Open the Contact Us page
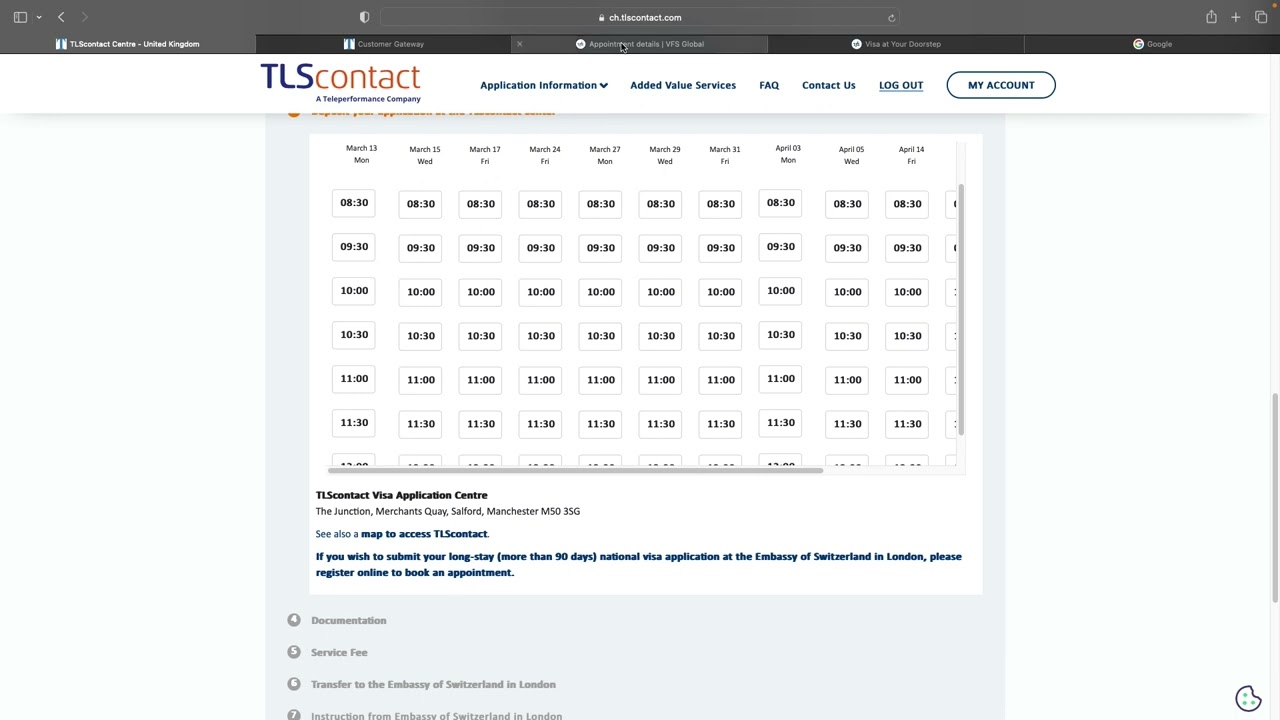1280x720 pixels. [829, 85]
